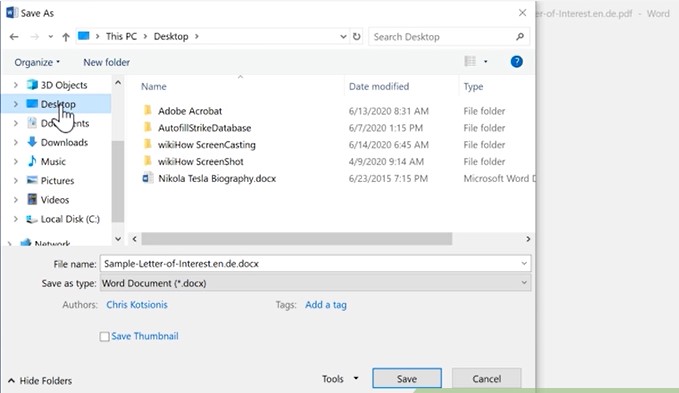Click the Downloads arrow icon
Screen dimensions: 679x393
tap(32, 142)
